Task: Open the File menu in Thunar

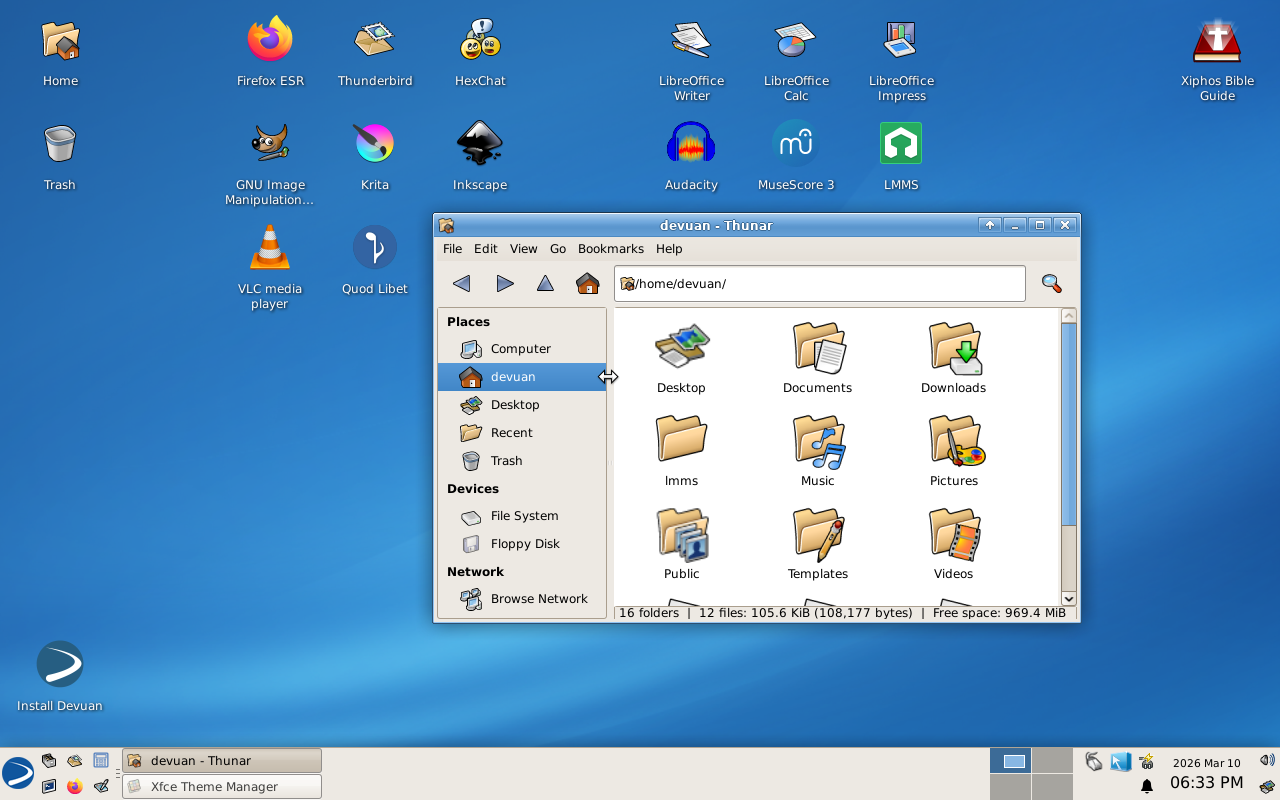Action: pyautogui.click(x=452, y=249)
